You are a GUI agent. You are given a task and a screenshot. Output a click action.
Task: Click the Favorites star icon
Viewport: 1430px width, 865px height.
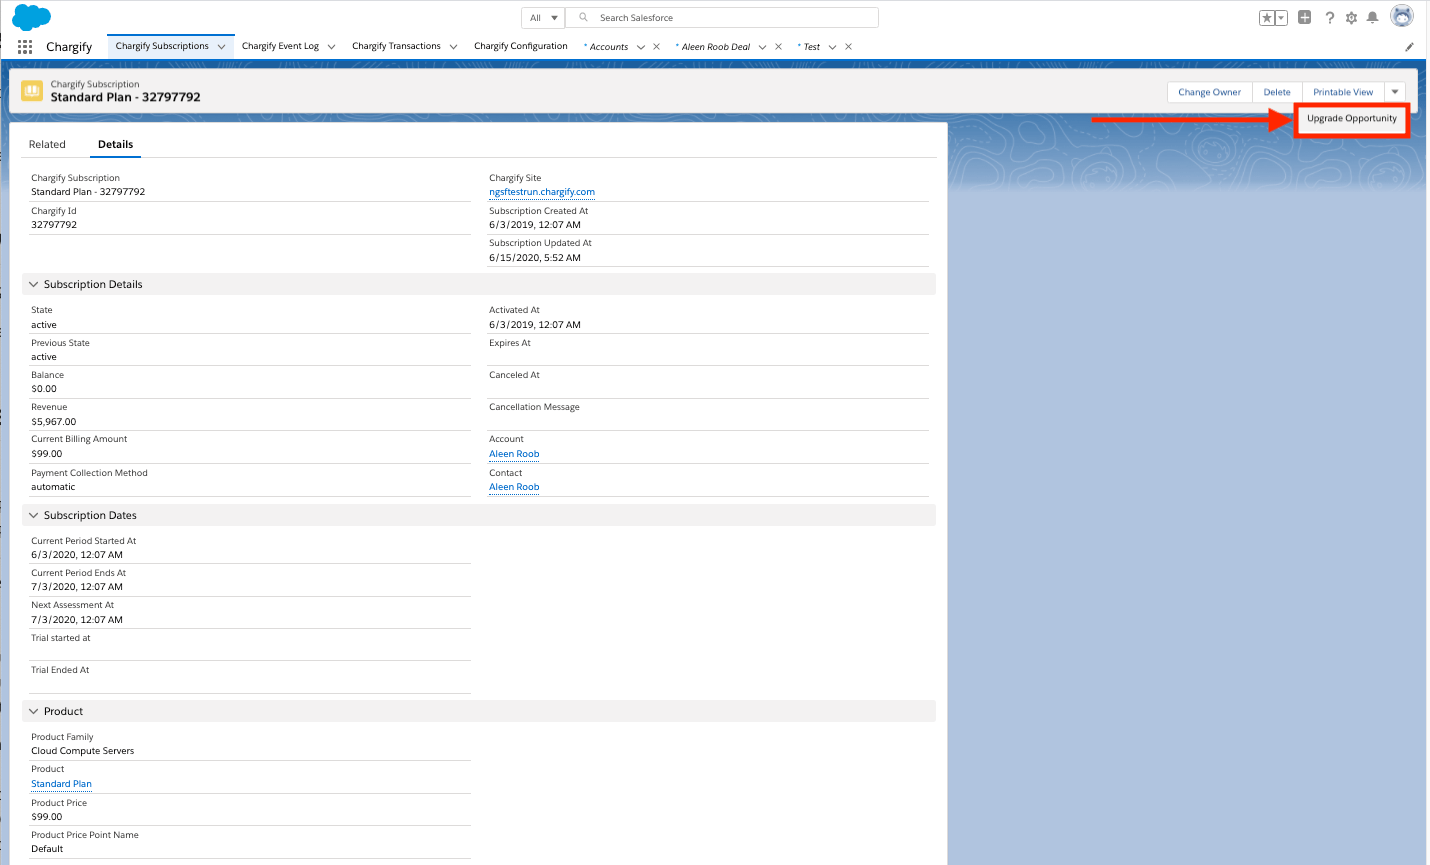(1267, 18)
